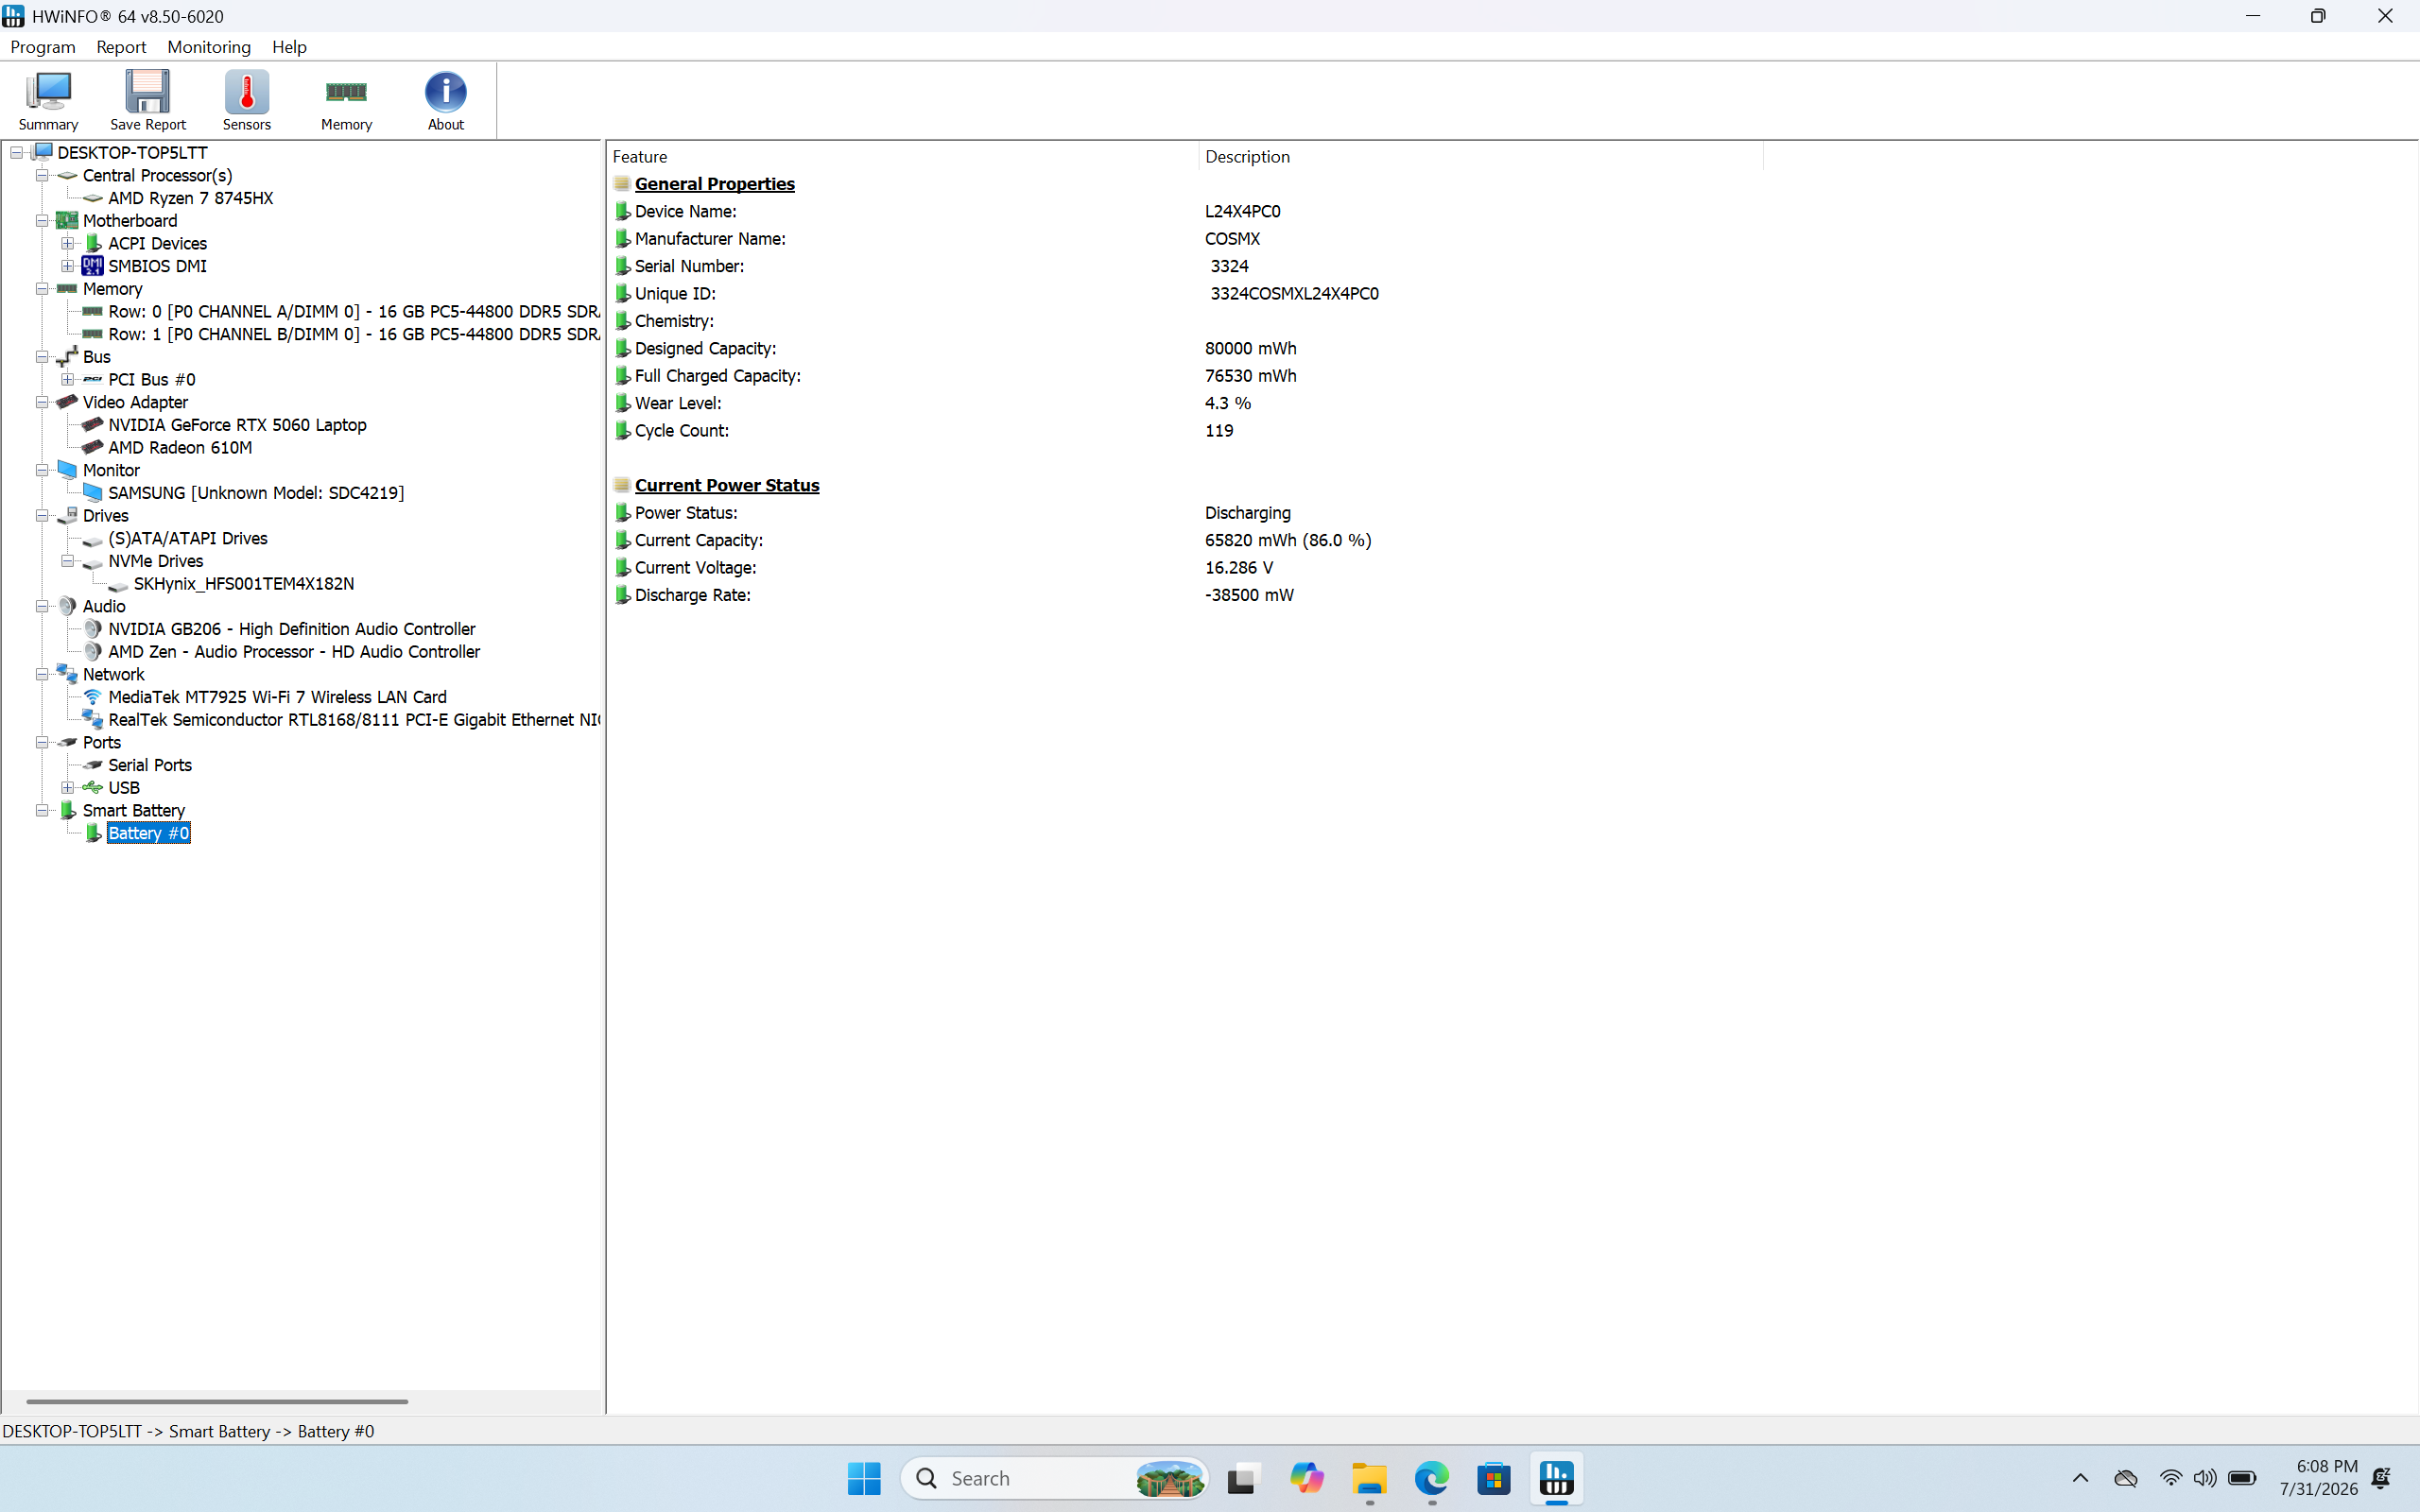Open Copilot from the taskbar

coord(1306,1478)
